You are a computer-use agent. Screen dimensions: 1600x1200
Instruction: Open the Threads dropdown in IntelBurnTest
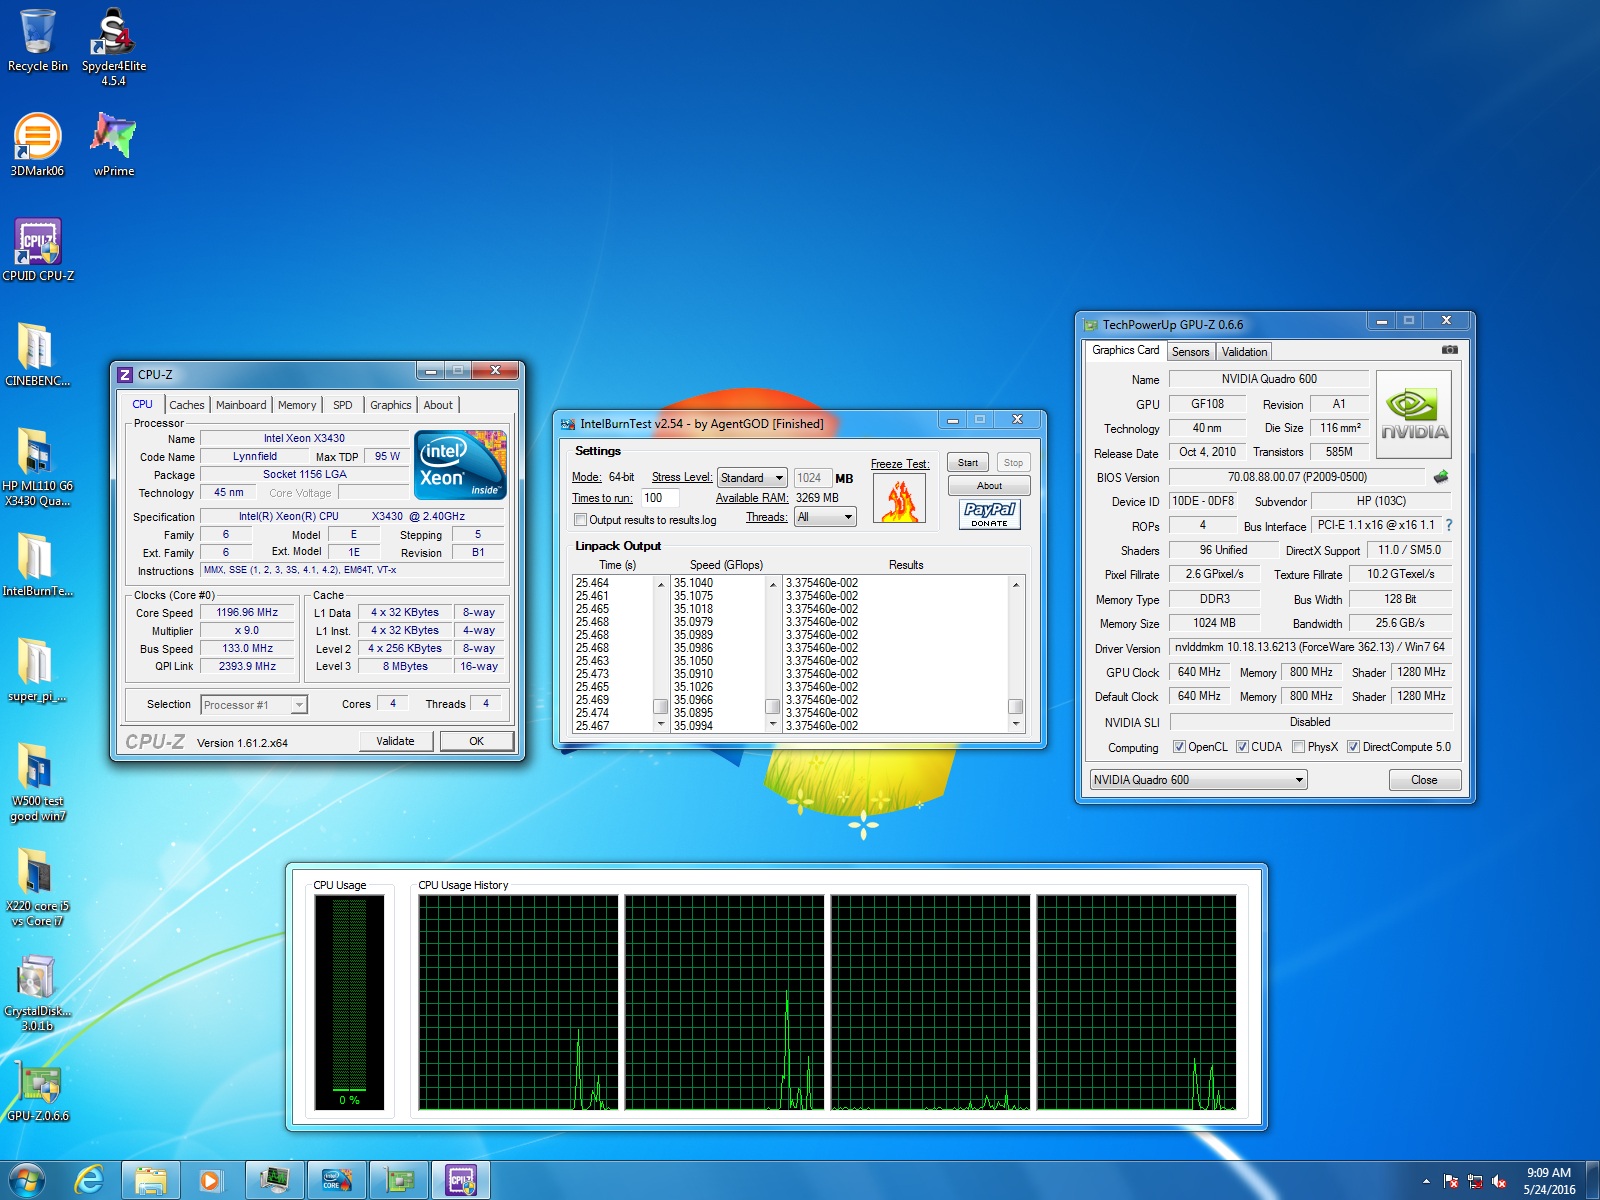coord(825,517)
